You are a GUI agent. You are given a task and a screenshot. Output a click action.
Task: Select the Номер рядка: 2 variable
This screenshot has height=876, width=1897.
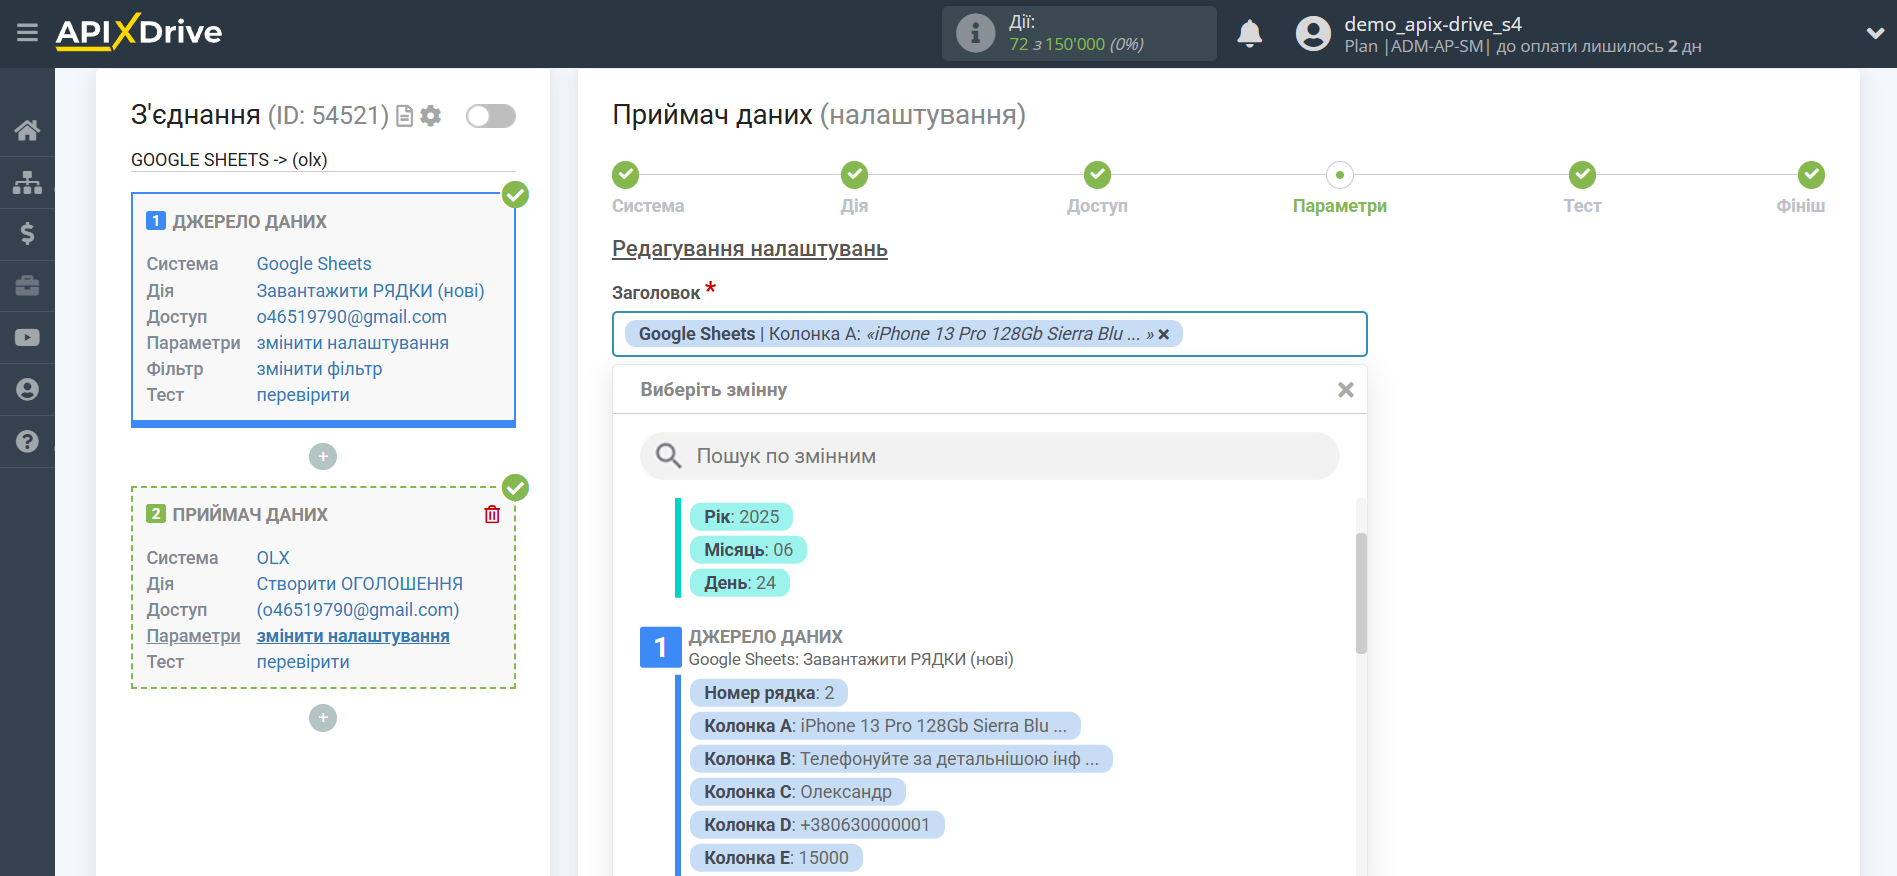tap(769, 693)
